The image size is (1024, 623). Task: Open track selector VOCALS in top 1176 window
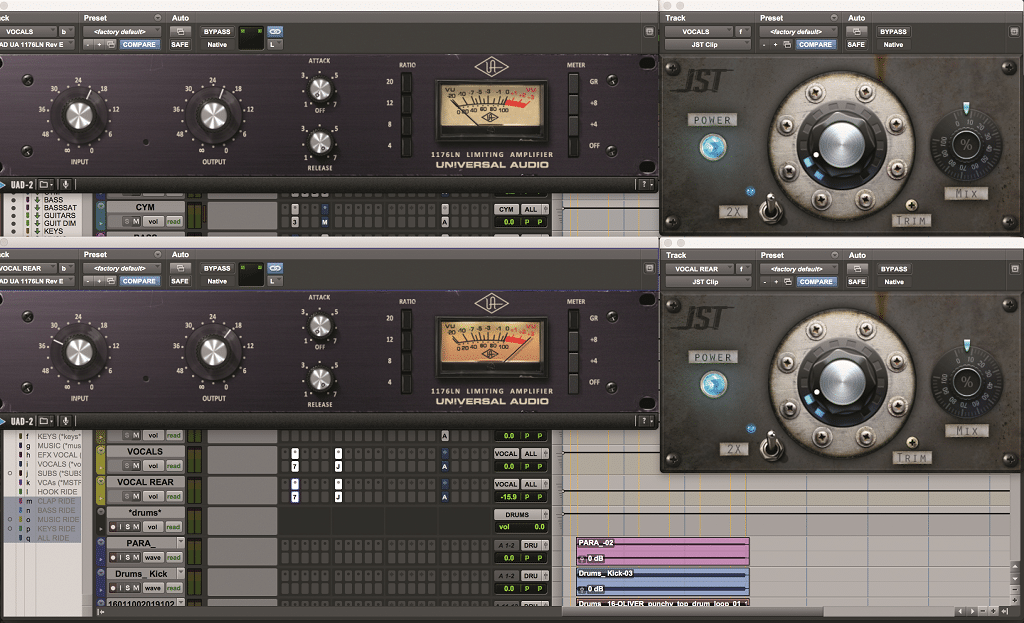tap(27, 31)
